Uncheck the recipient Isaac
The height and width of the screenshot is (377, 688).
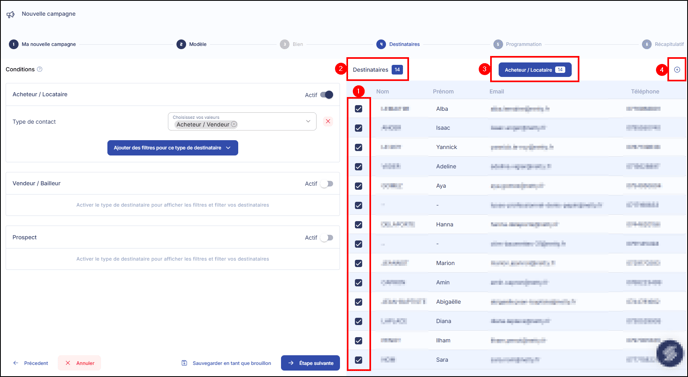pyautogui.click(x=358, y=128)
